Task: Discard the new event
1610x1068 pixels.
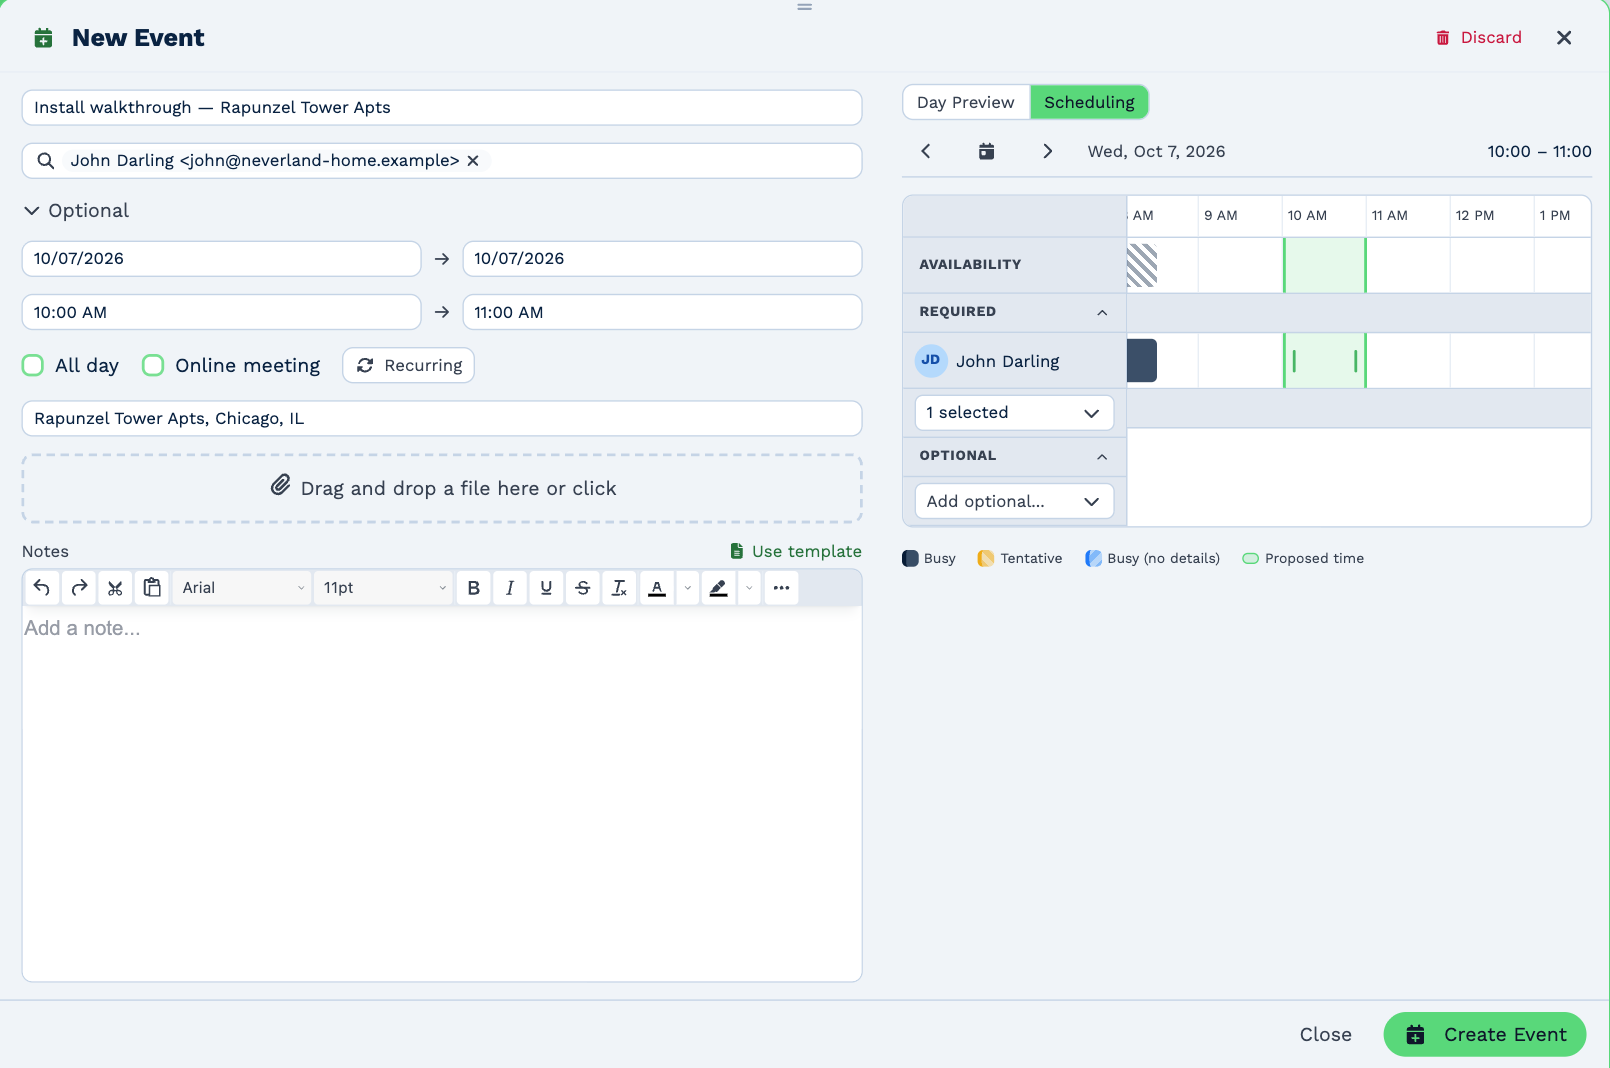Action: pyautogui.click(x=1479, y=38)
